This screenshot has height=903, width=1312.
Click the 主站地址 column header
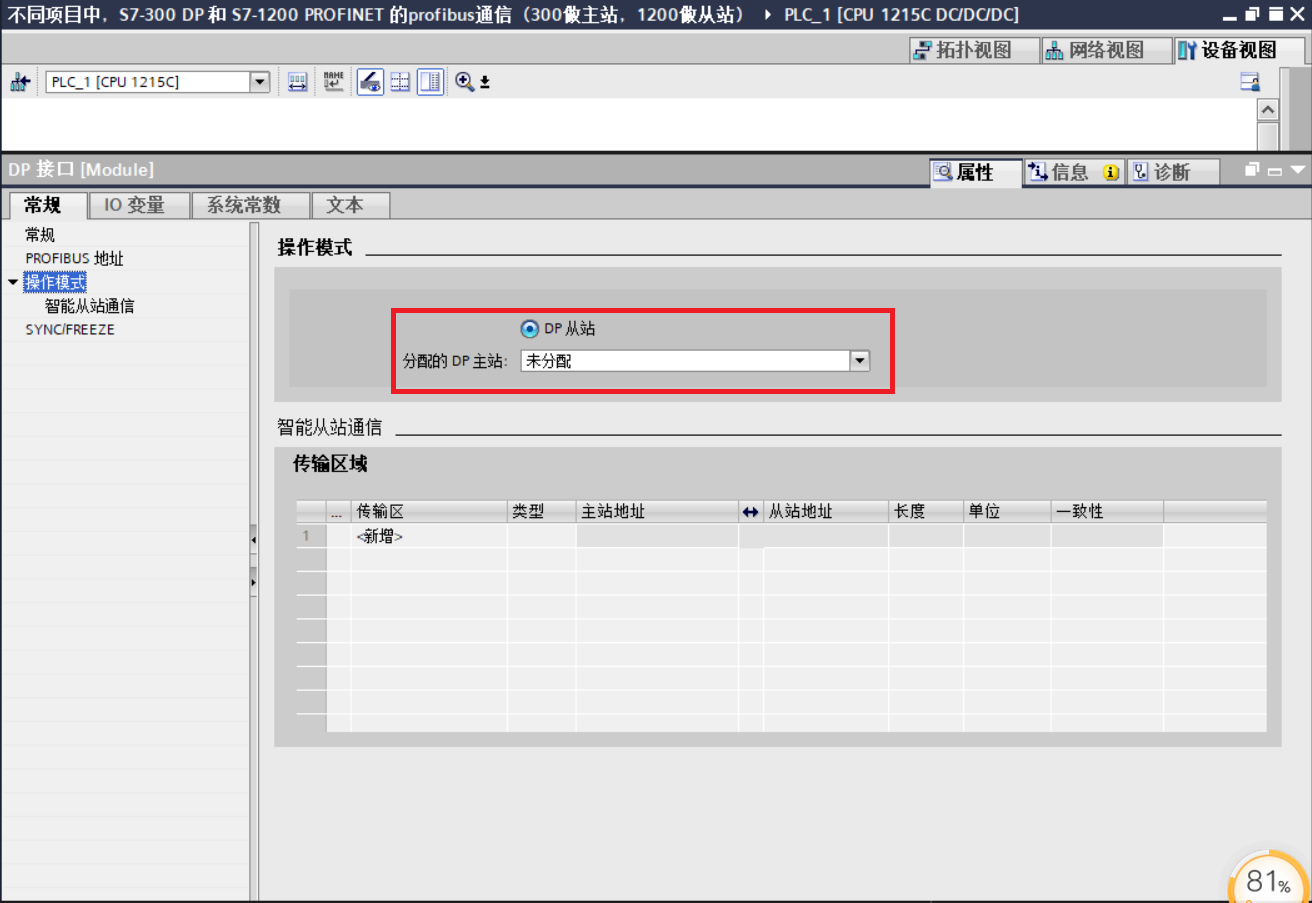coord(658,511)
